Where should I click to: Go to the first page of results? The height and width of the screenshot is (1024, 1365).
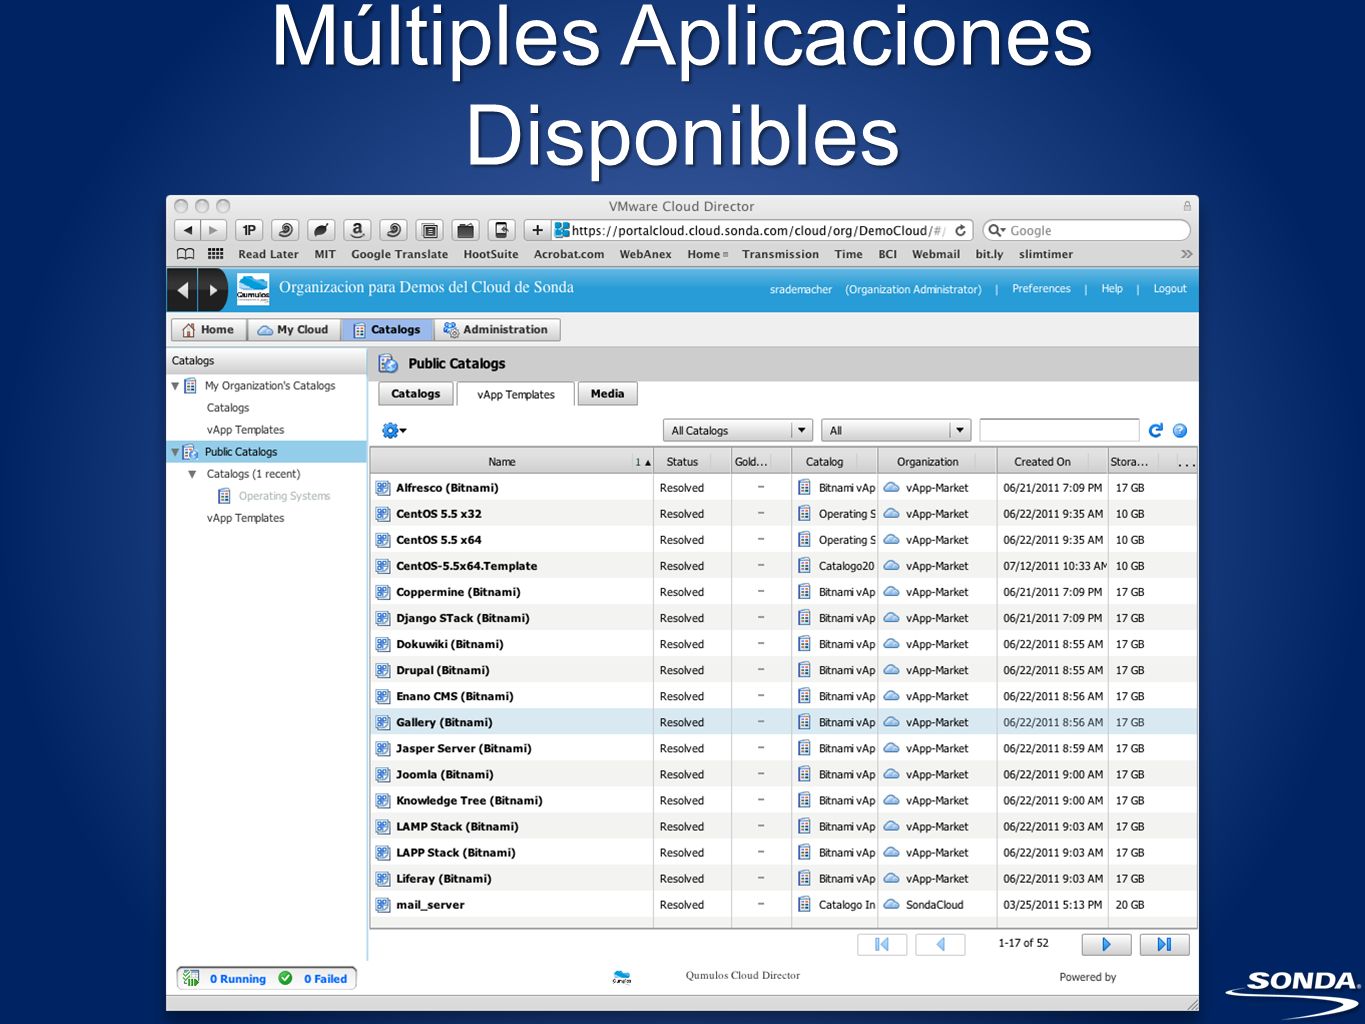coord(882,944)
